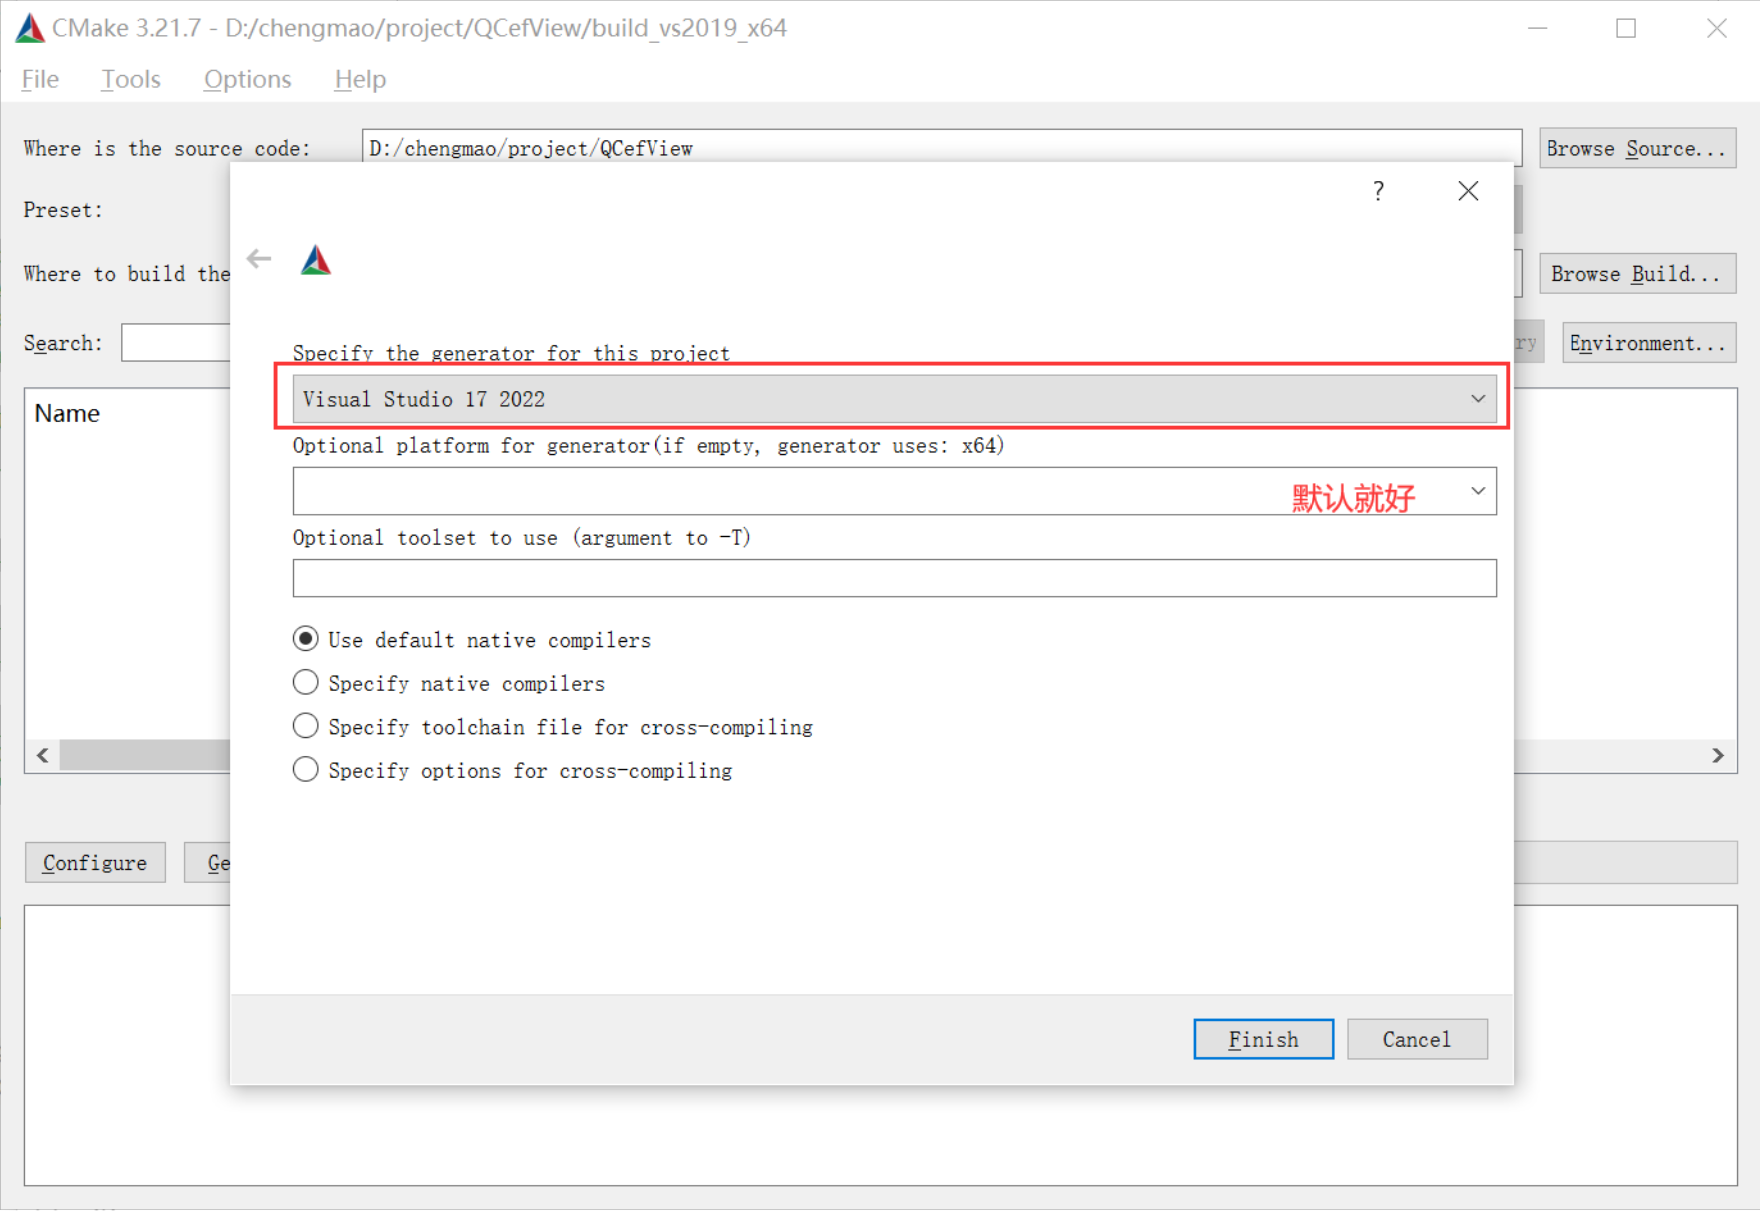Viewport: 1760px width, 1212px height.
Task: Maximize the CMake window
Action: [x=1626, y=28]
